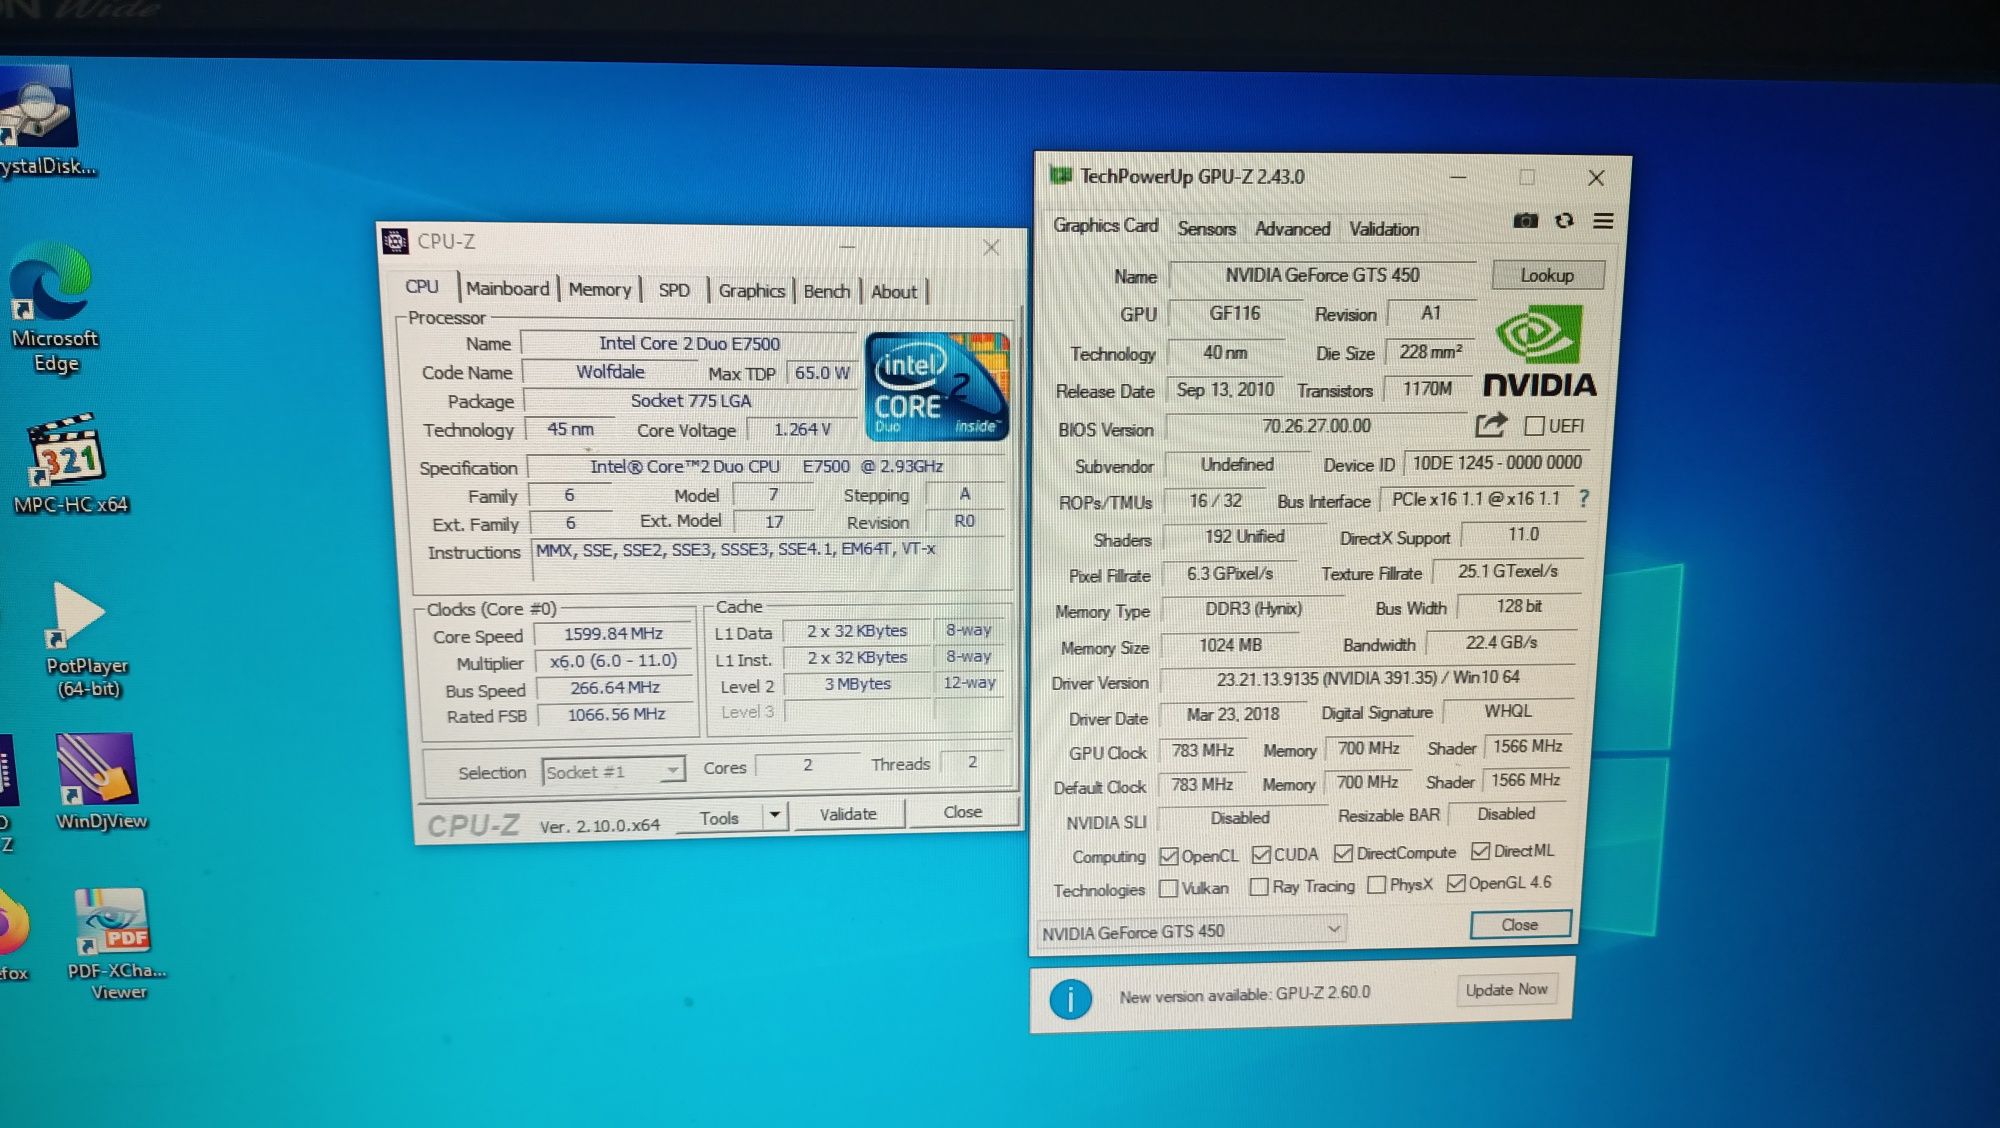Click the Code Name value Wolfdale
The image size is (2000, 1128).
[610, 372]
